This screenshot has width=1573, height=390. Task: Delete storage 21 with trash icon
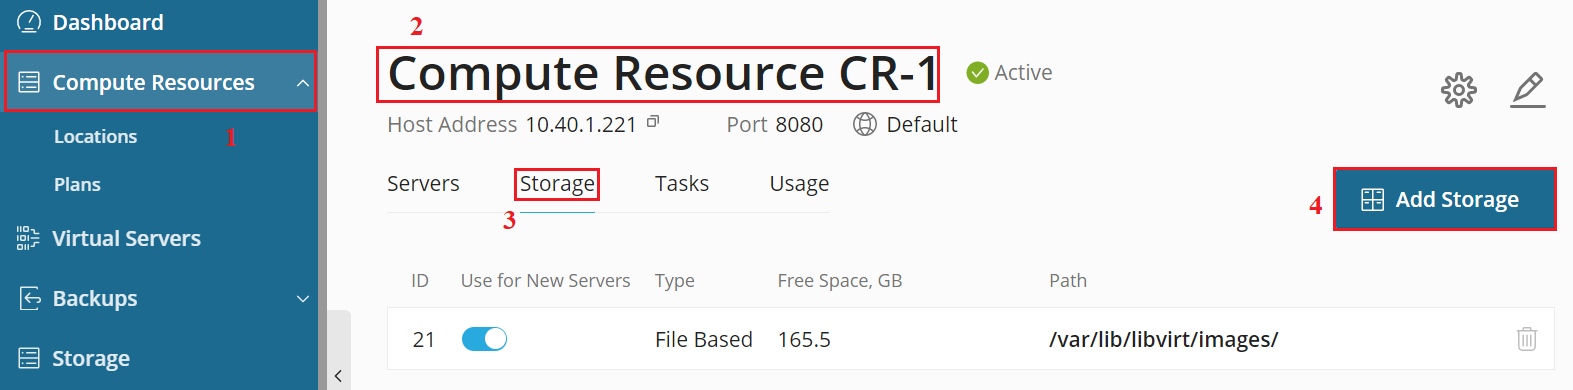1527,339
